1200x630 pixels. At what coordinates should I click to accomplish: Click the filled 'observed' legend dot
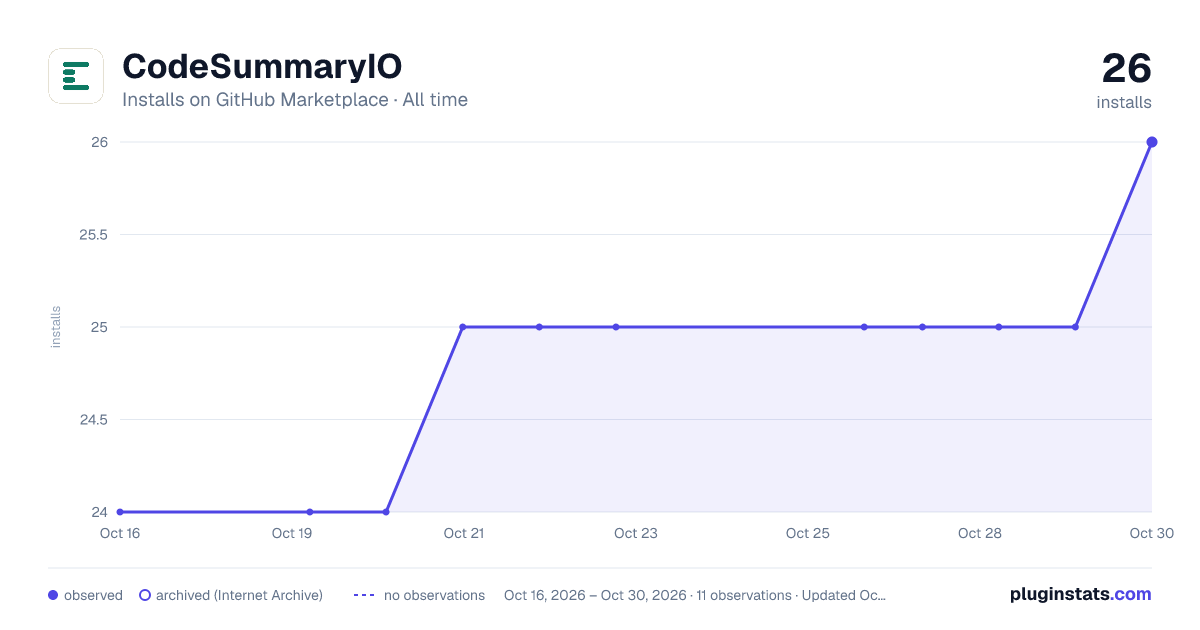click(x=53, y=595)
